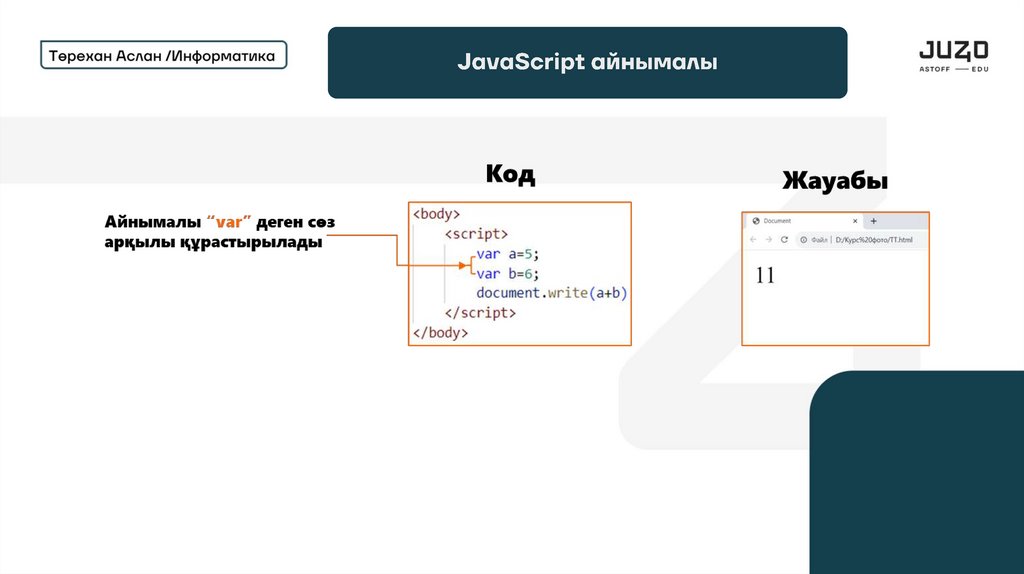This screenshot has width=1024, height=574.
Task: Click the 'var a=5;' code line
Action: coord(507,253)
